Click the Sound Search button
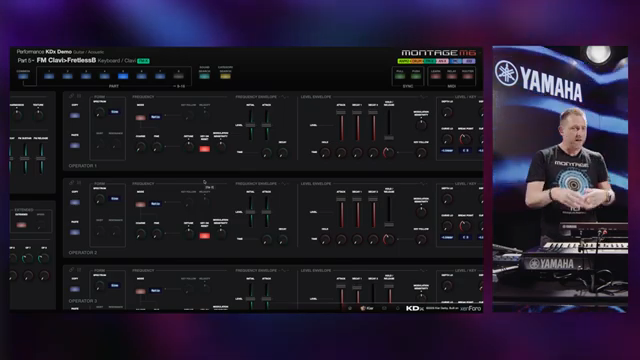The width and height of the screenshot is (640, 360). click(x=204, y=76)
